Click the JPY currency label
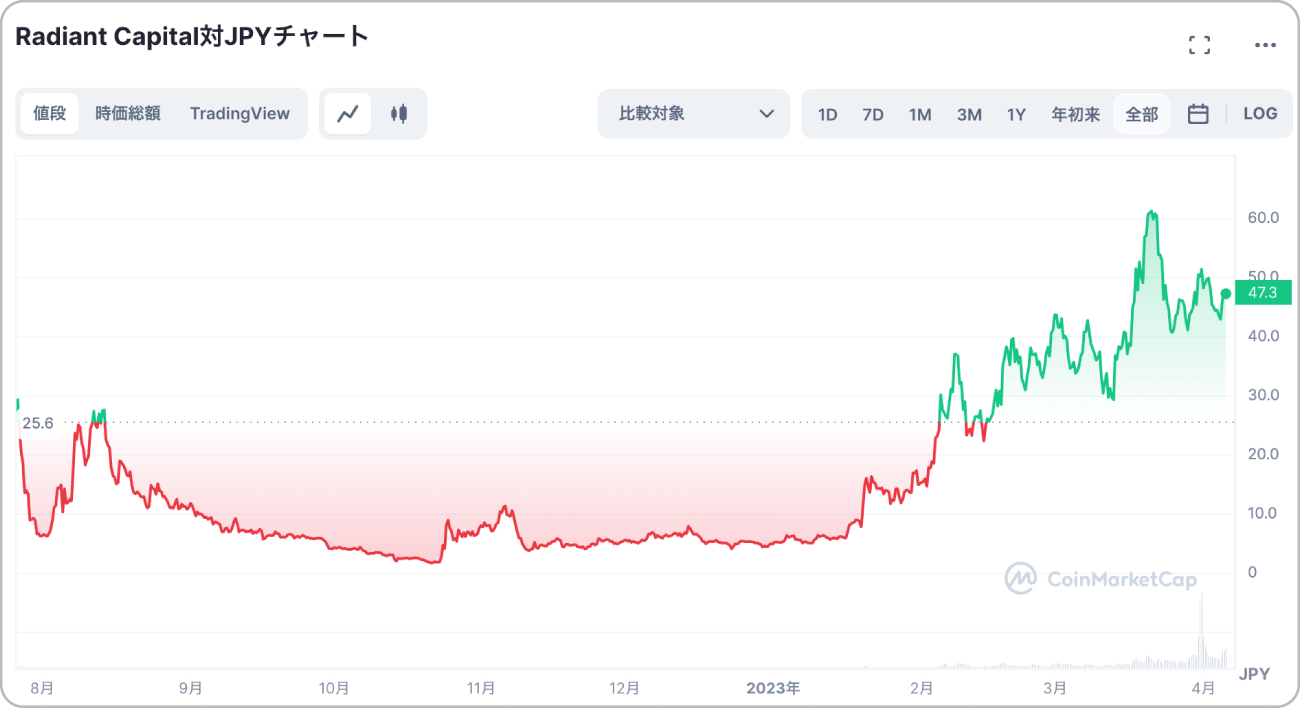The height and width of the screenshot is (708, 1300). point(1255,674)
